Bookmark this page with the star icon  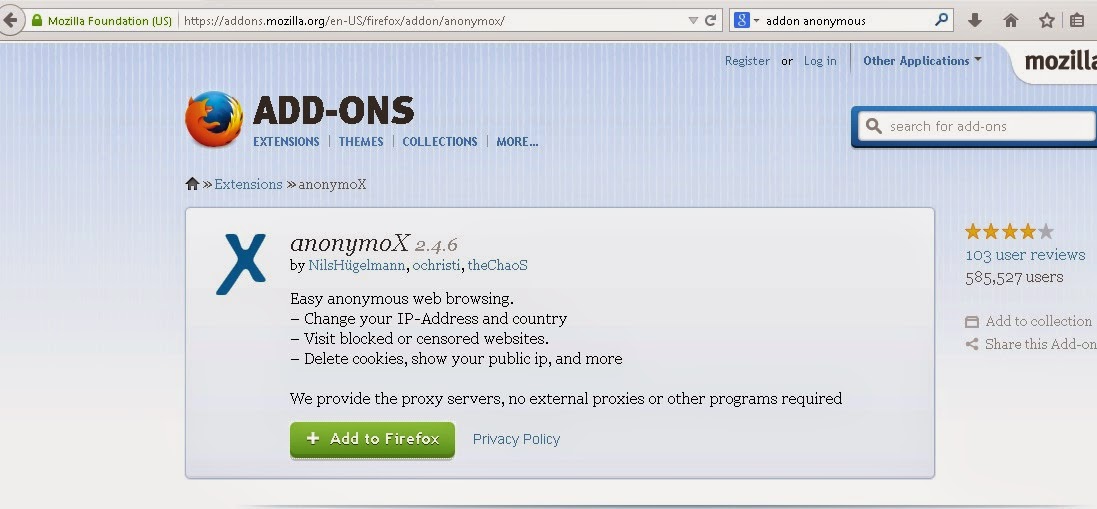point(1047,20)
